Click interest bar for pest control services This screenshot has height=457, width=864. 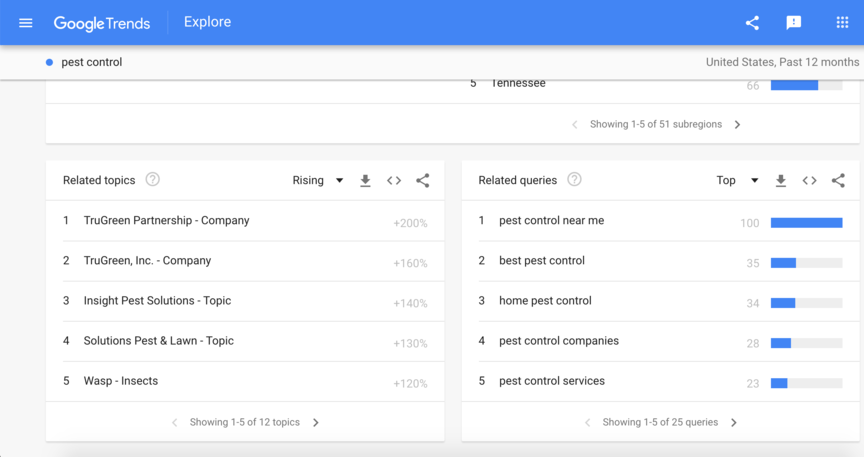point(807,383)
